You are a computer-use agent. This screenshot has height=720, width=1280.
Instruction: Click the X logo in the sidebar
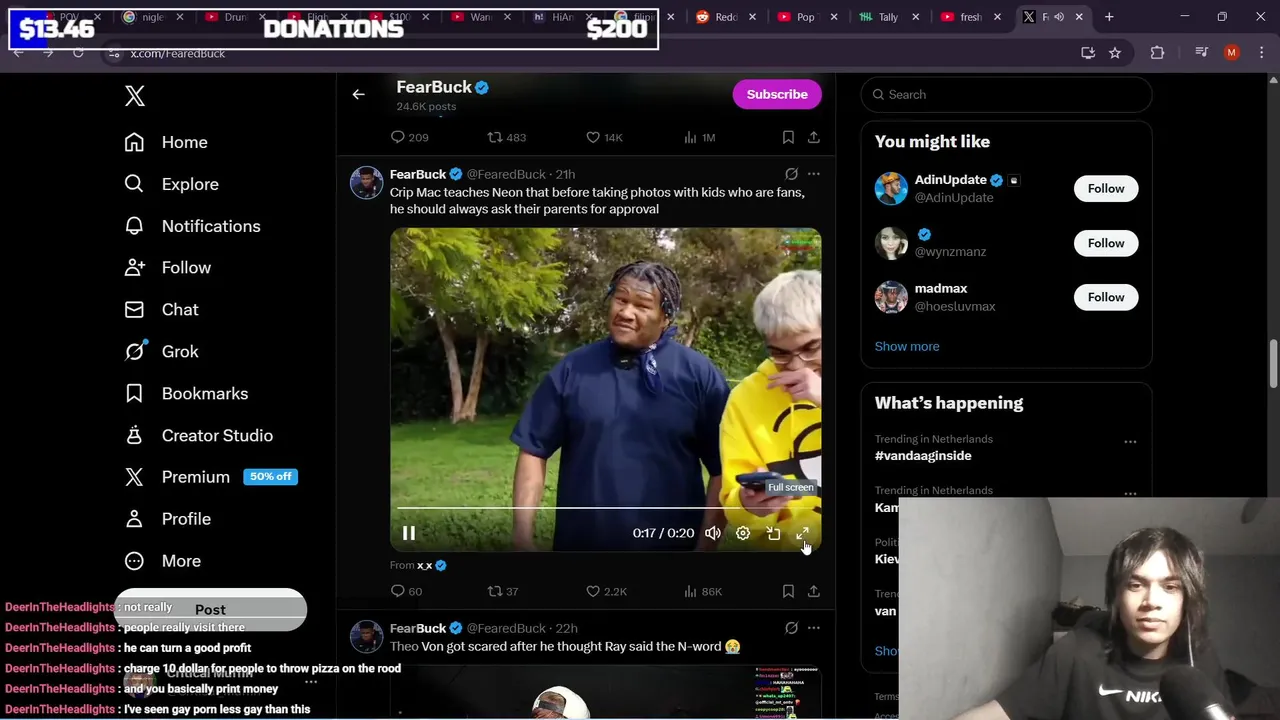(x=135, y=96)
